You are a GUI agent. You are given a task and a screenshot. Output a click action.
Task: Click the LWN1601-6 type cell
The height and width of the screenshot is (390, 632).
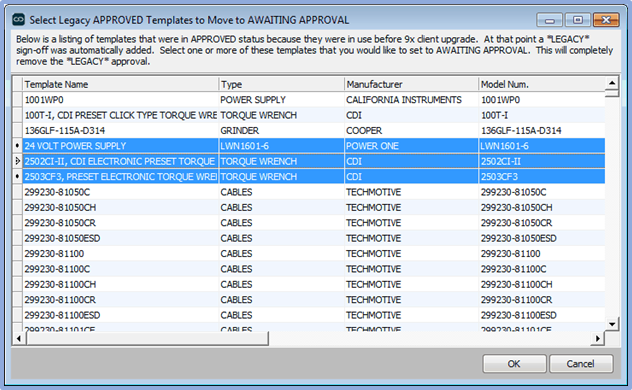281,146
